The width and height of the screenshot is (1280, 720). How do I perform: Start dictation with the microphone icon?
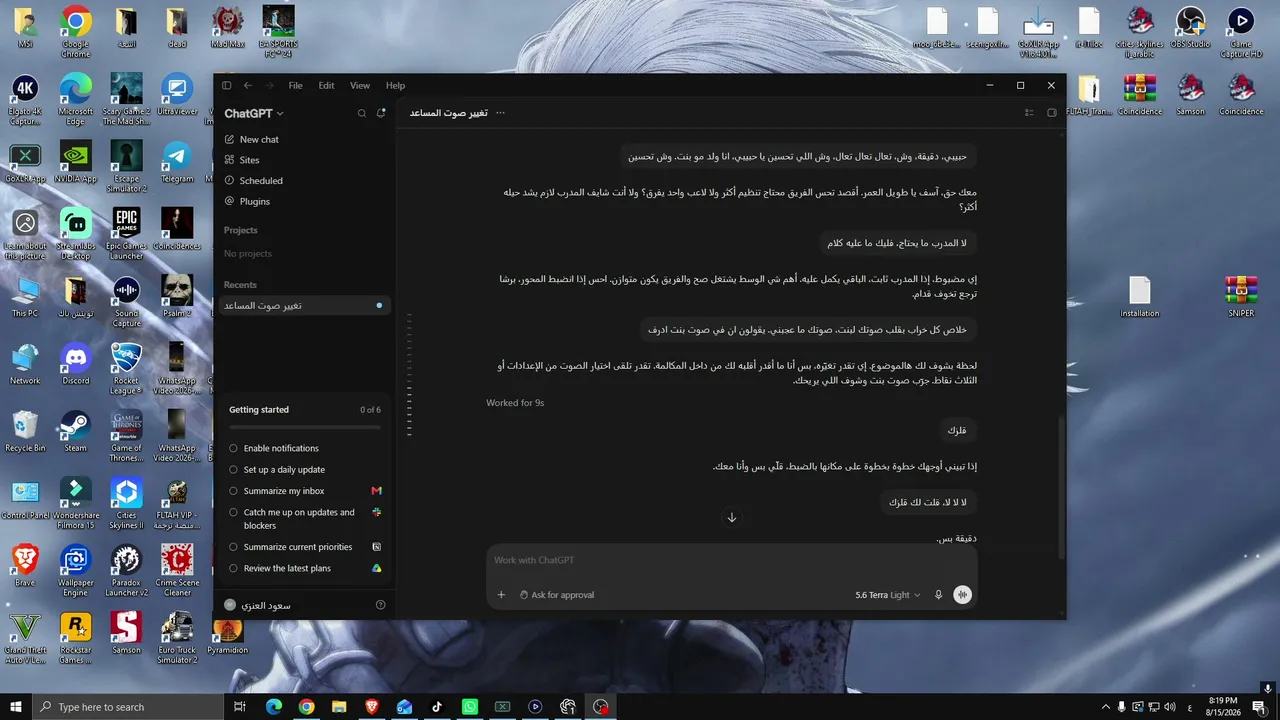[938, 595]
